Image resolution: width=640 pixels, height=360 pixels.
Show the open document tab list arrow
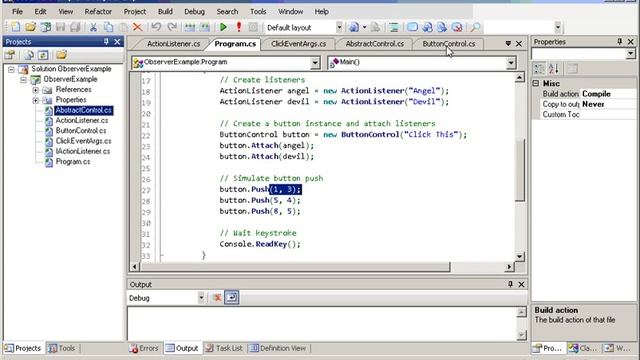pos(508,43)
